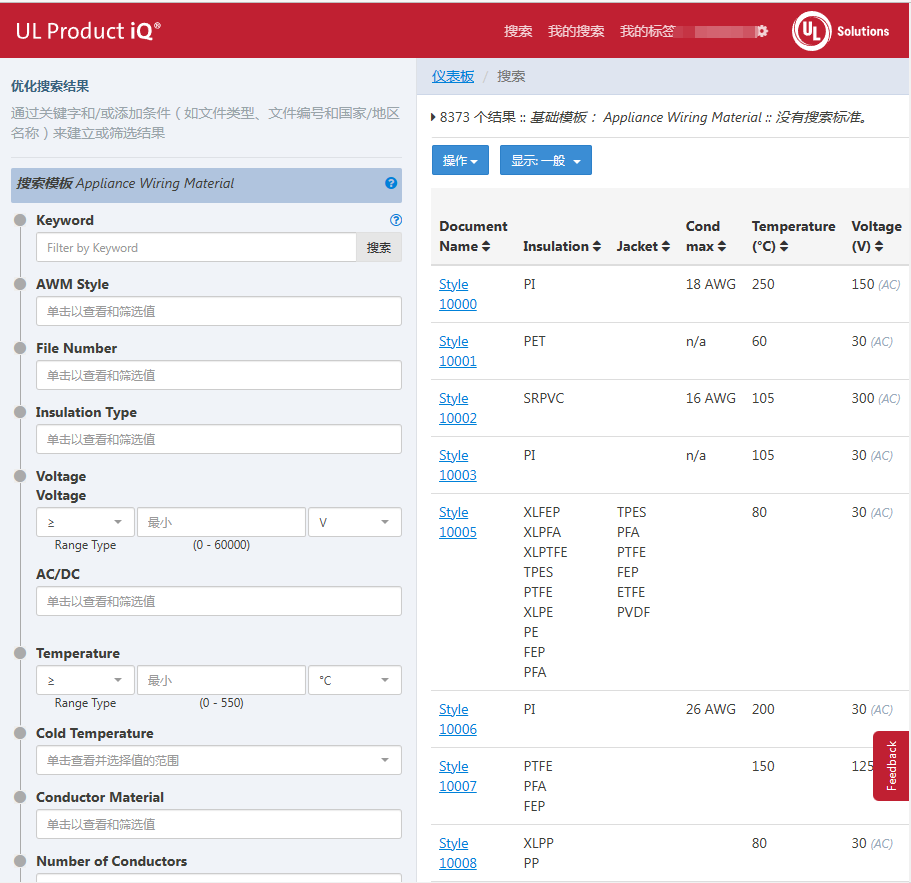The width and height of the screenshot is (911, 883).
Task: Click the settings gear icon in header
Action: point(762,31)
